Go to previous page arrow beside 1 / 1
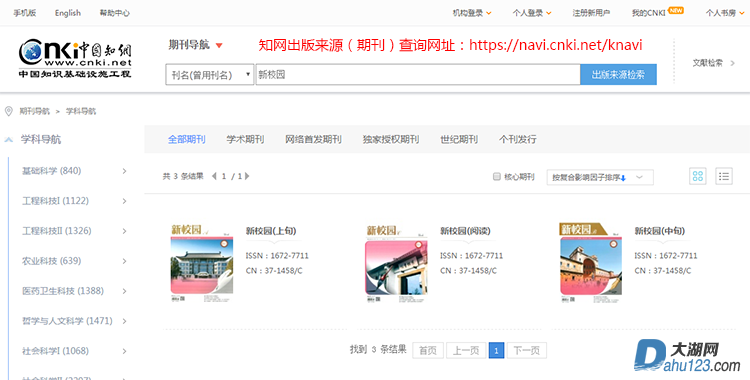Screen dimensions: 750x380 pyautogui.click(x=214, y=176)
